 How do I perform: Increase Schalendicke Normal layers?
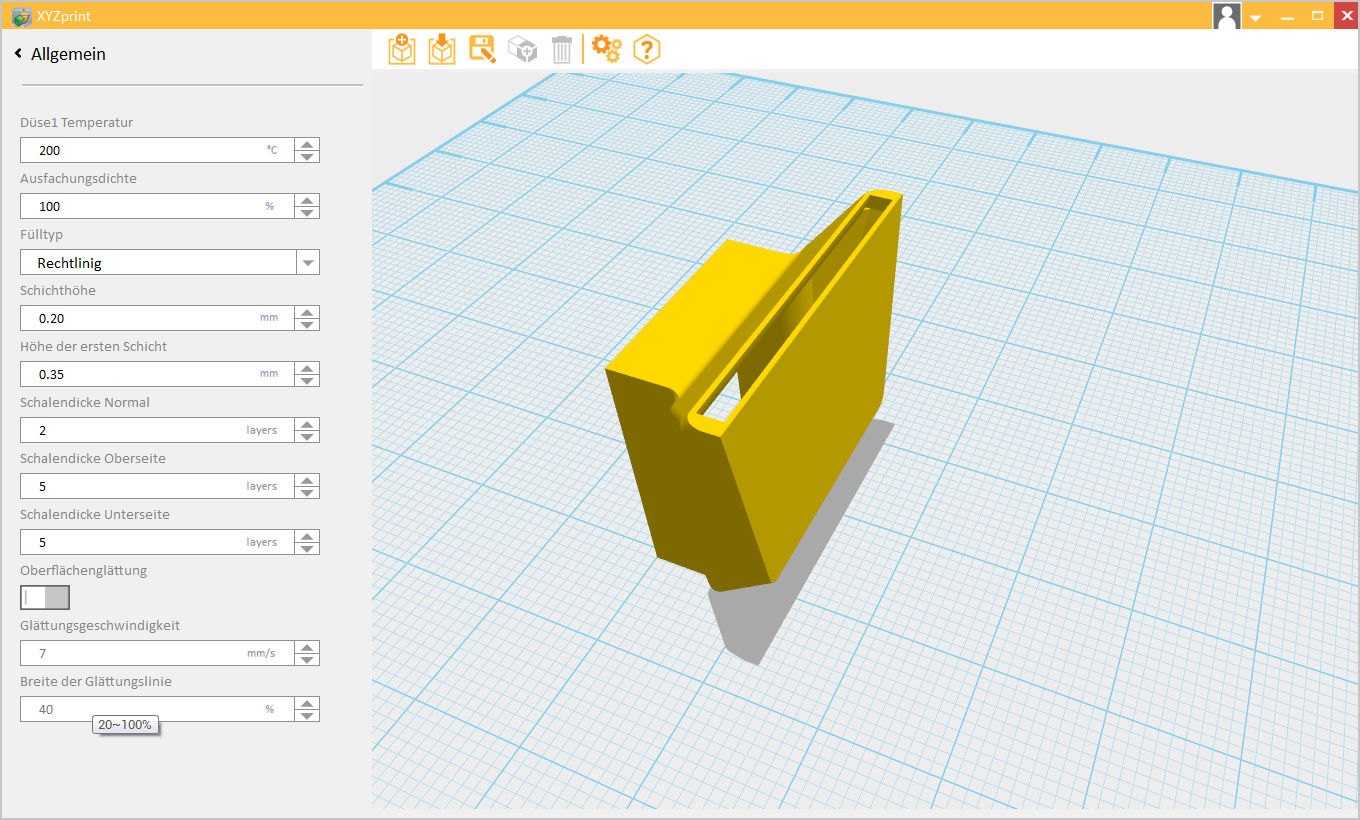click(x=308, y=425)
